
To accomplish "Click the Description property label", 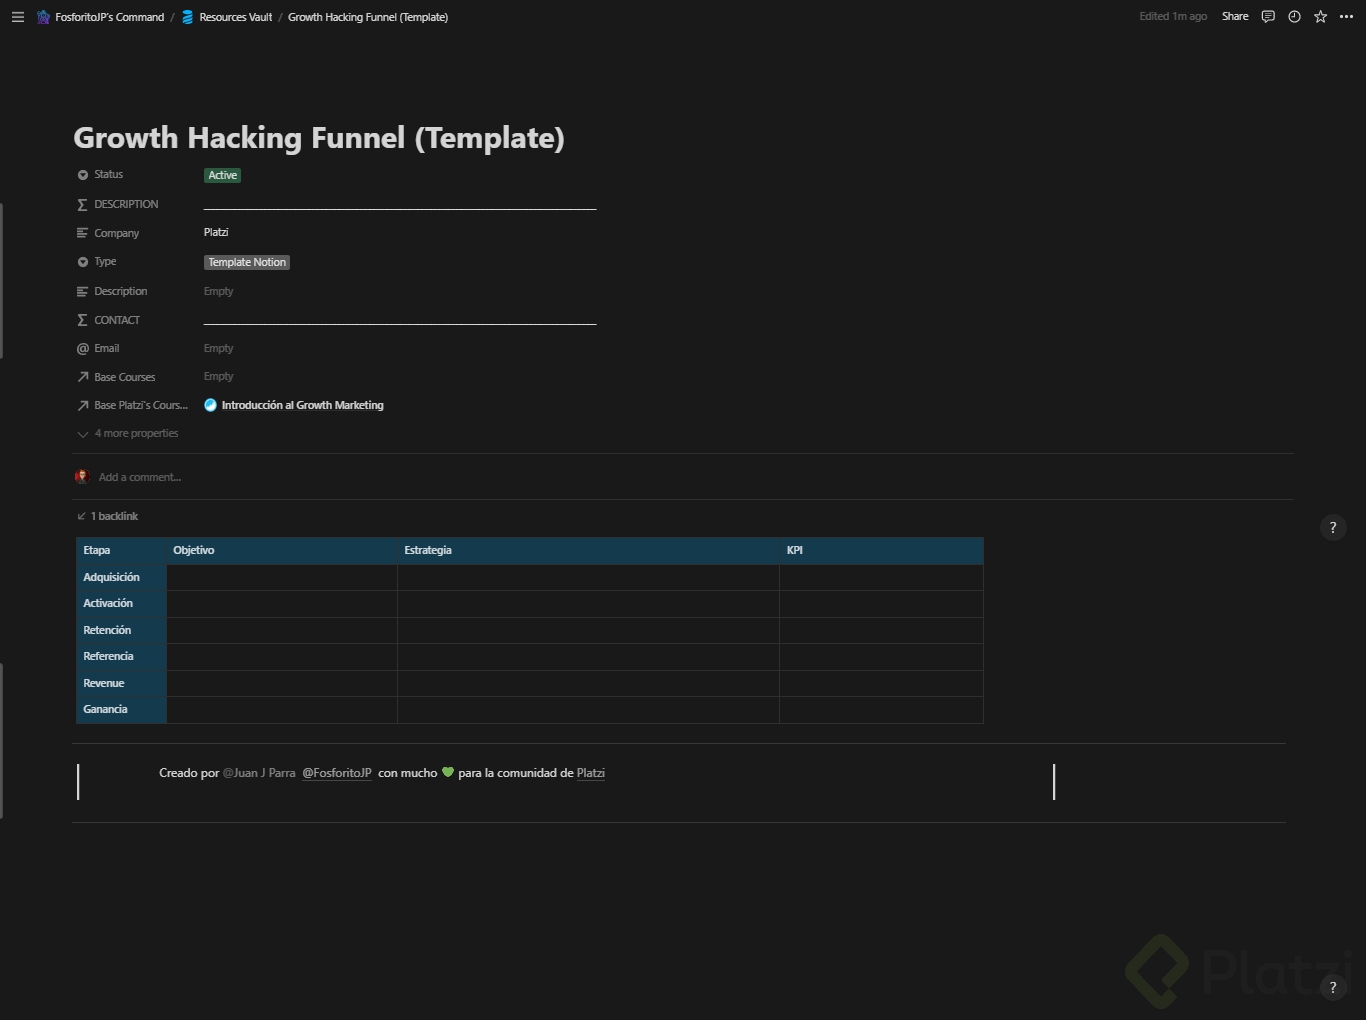I will pyautogui.click(x=121, y=291).
